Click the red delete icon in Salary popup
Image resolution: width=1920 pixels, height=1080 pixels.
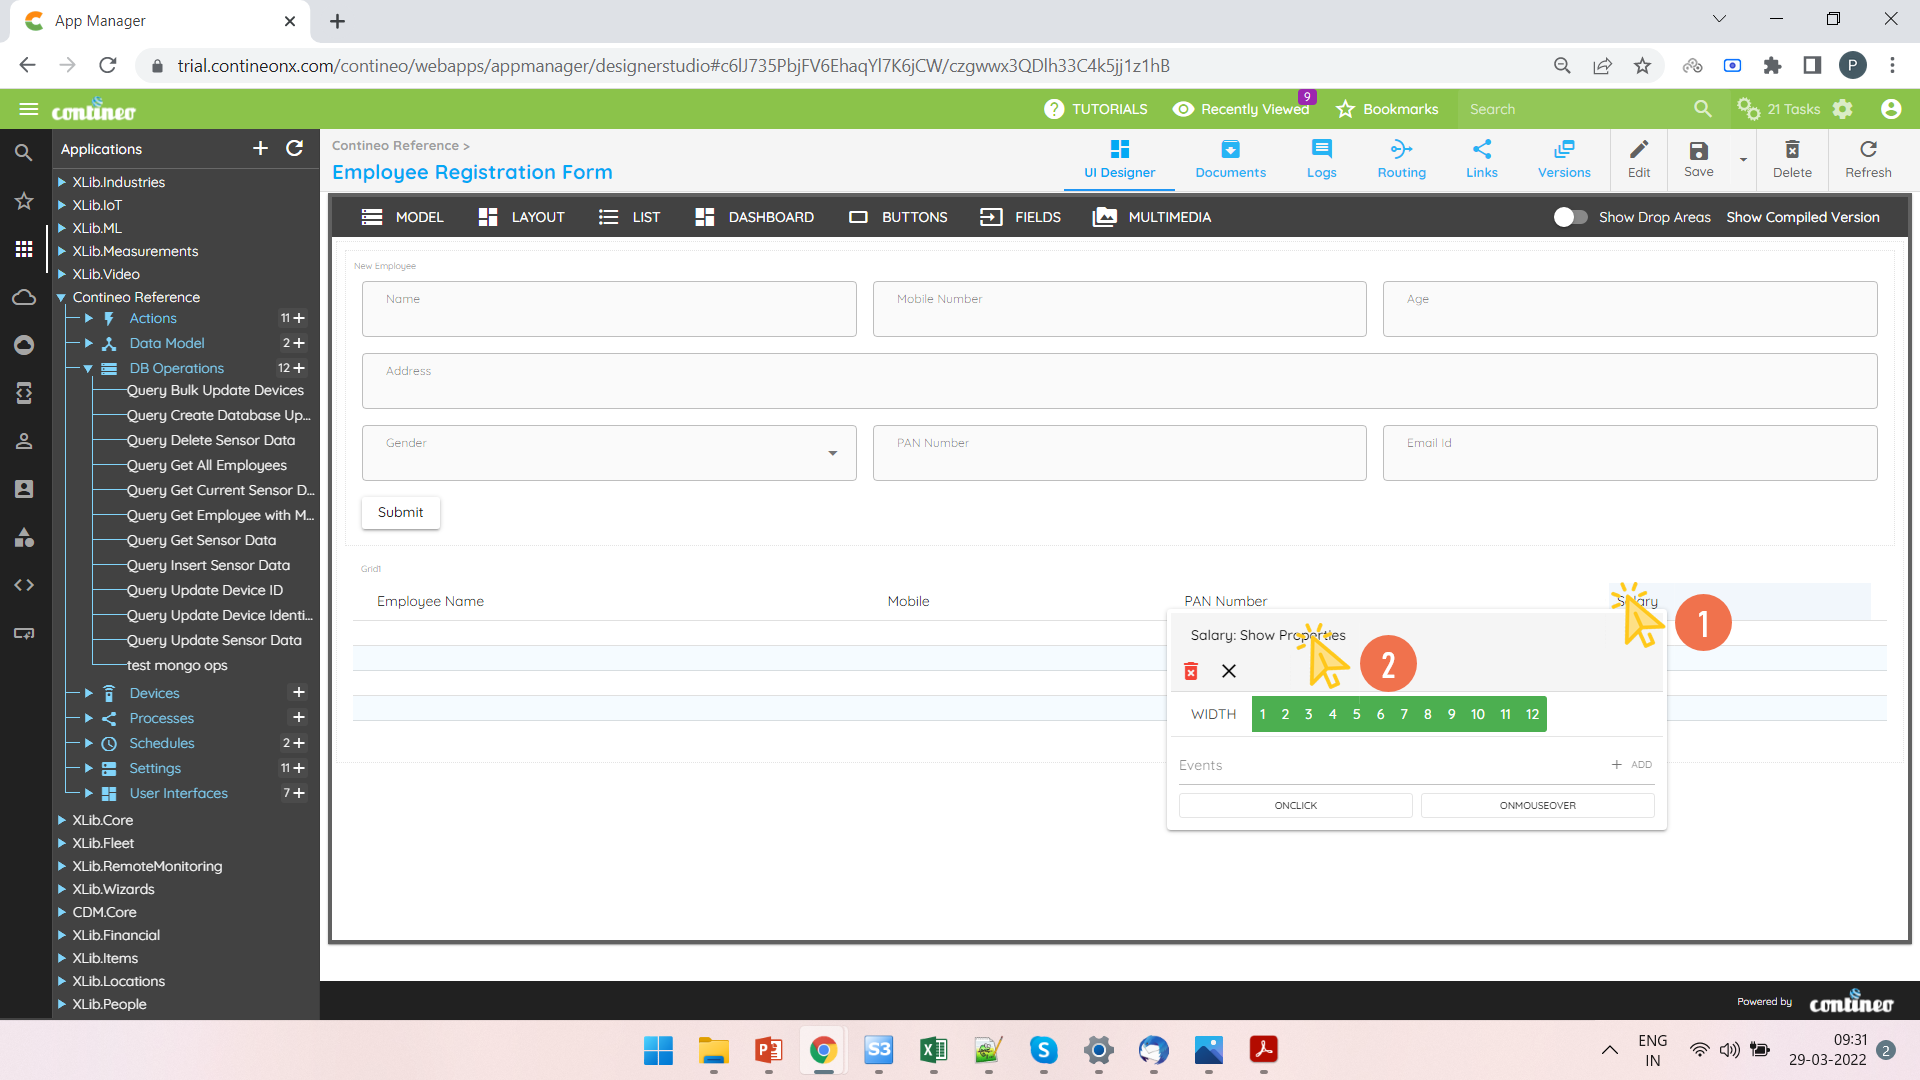(1191, 671)
